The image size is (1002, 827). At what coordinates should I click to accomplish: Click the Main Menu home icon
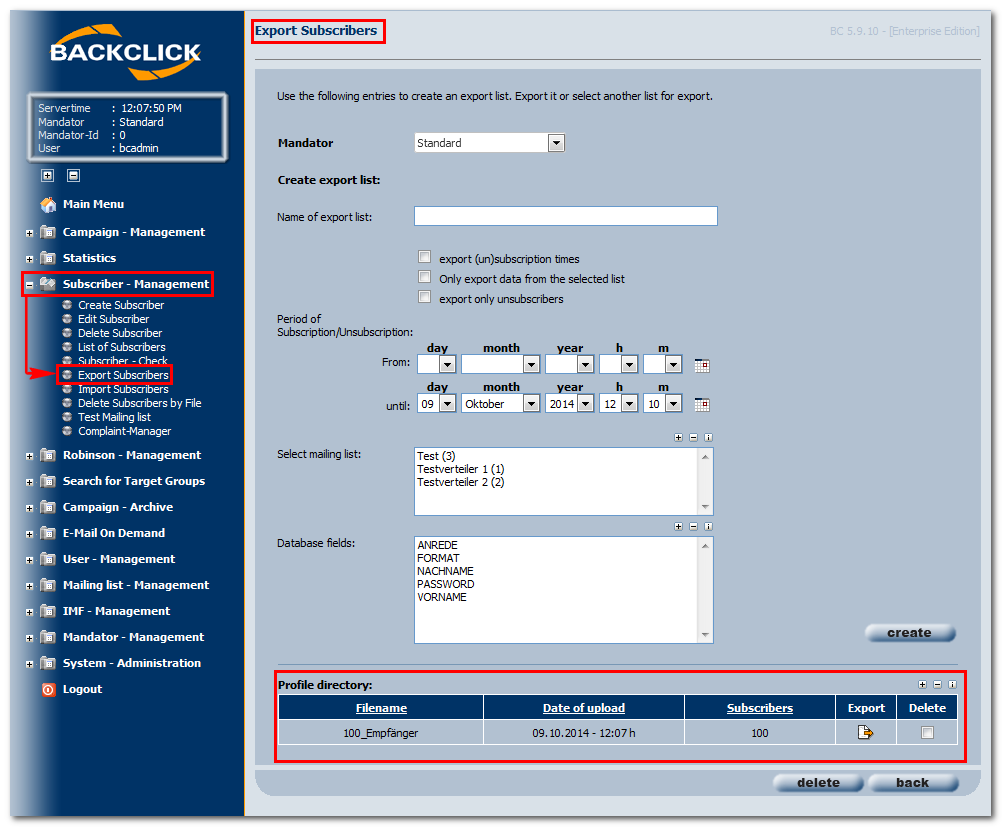pos(48,205)
